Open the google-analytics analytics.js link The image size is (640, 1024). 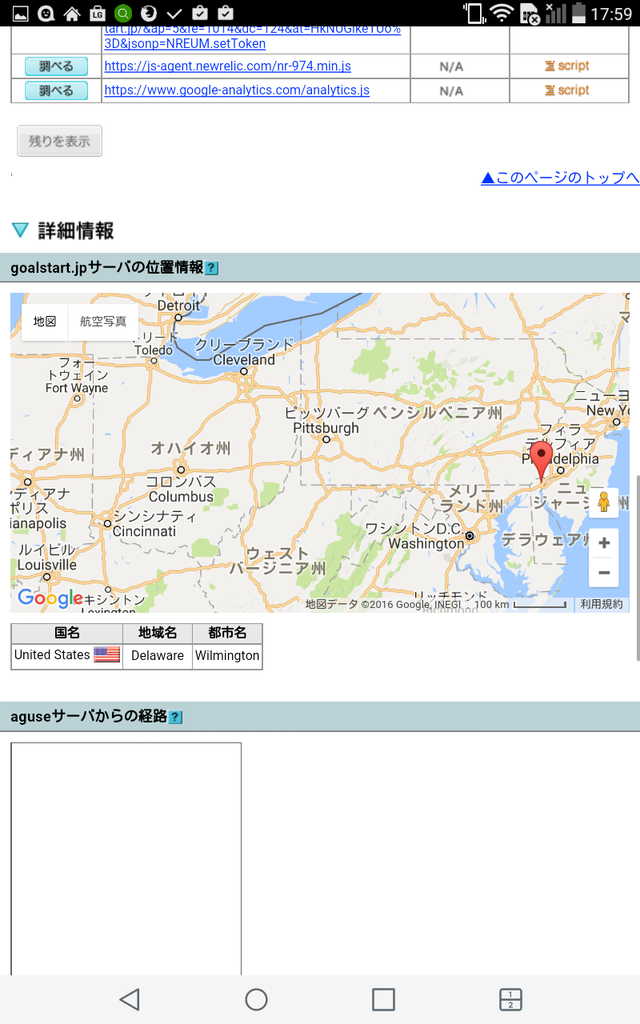click(236, 90)
